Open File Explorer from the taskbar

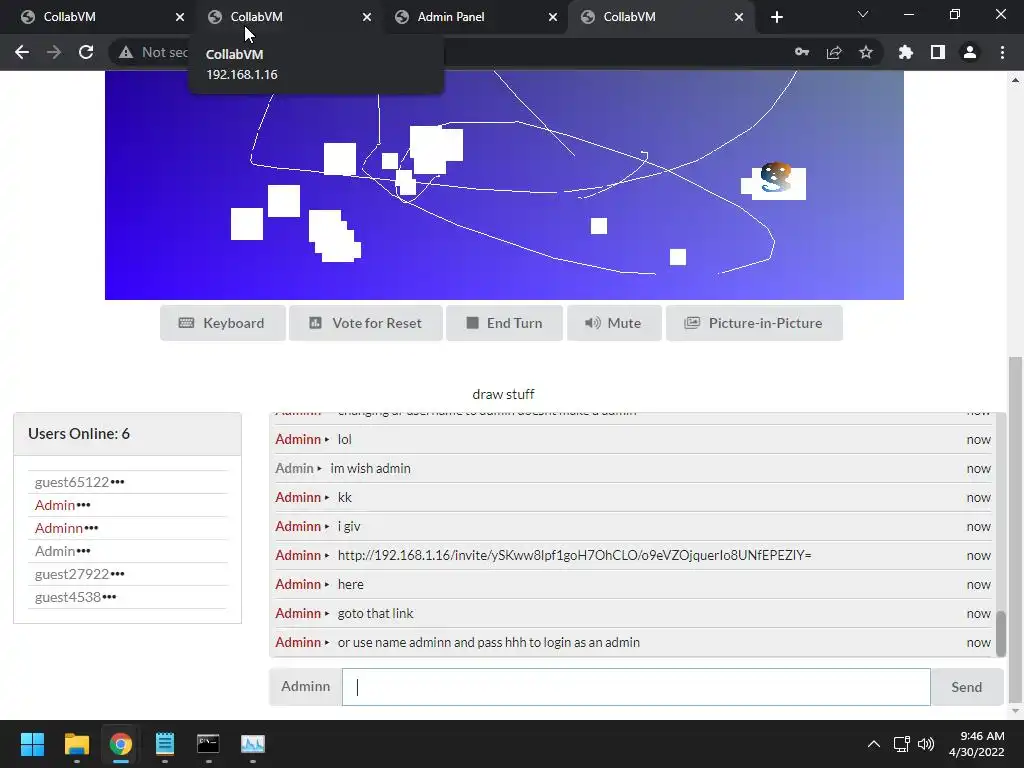pyautogui.click(x=76, y=744)
